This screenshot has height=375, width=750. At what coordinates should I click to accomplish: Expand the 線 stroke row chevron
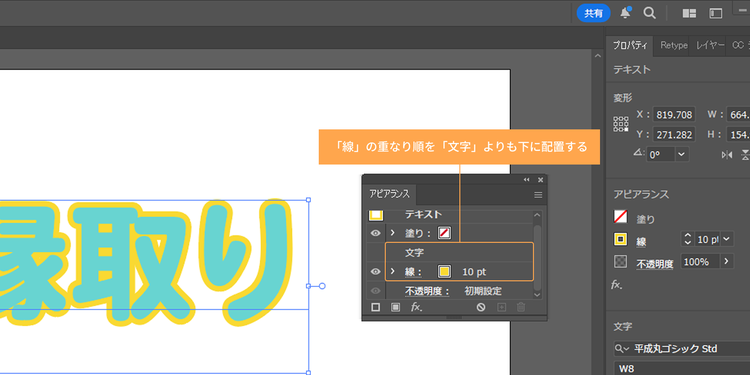(x=393, y=271)
